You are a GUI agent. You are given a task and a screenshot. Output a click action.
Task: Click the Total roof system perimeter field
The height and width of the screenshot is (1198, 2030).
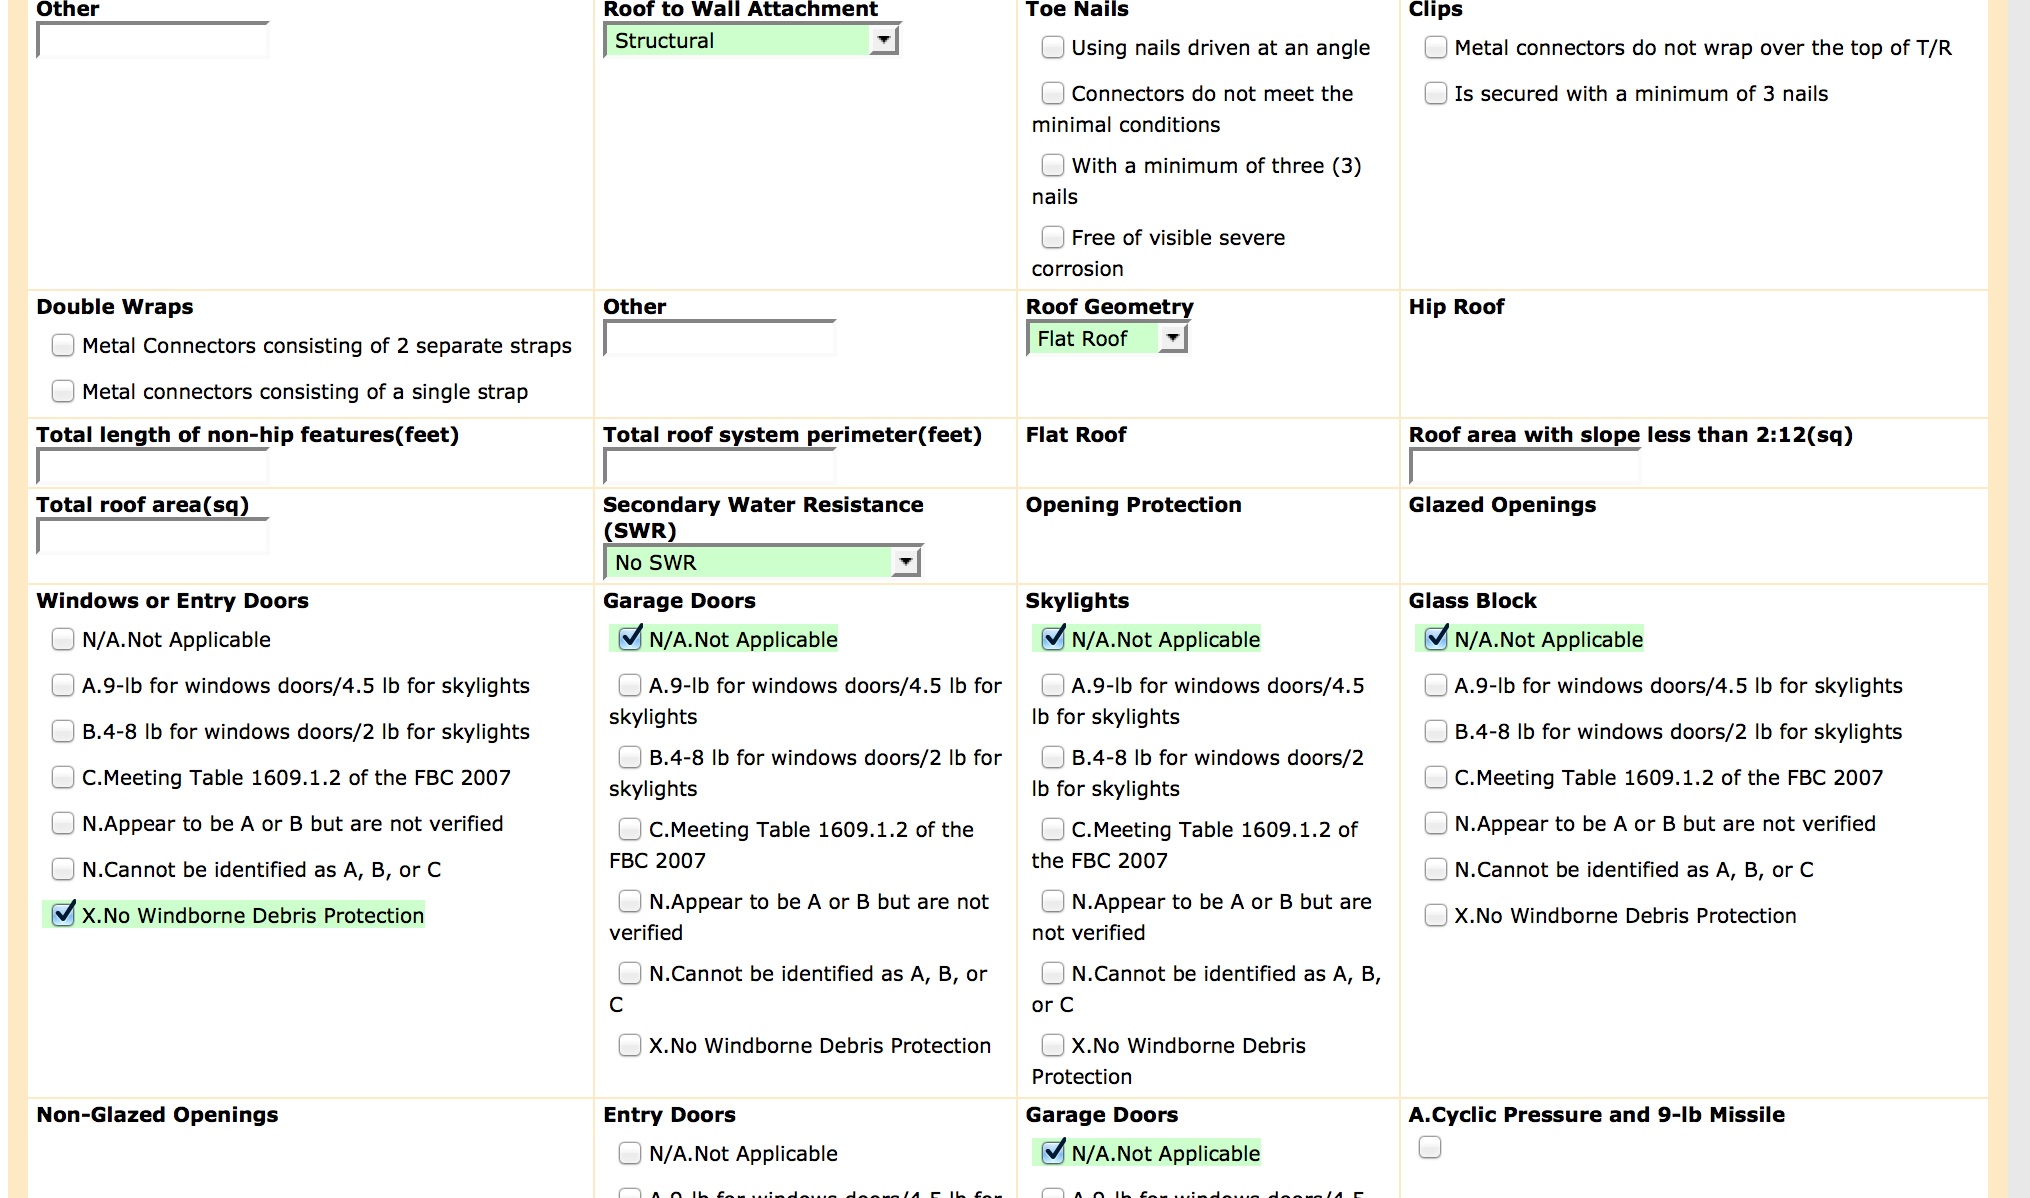coord(718,465)
